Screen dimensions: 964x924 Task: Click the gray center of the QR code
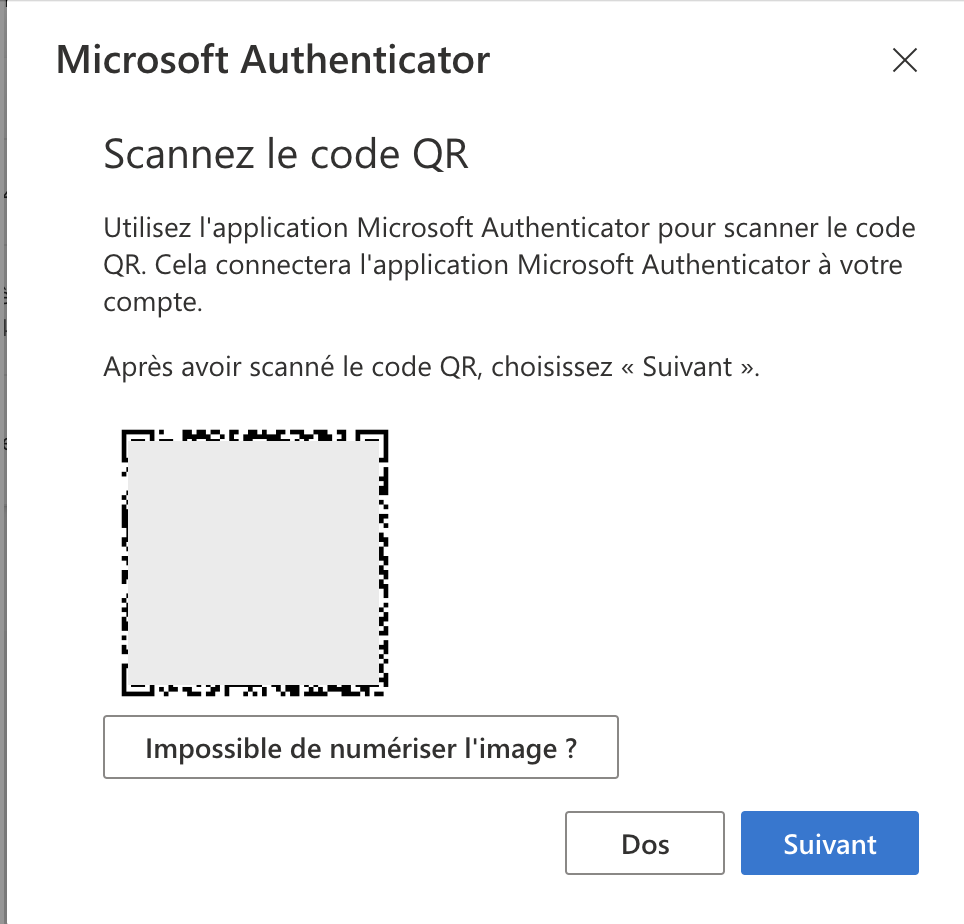click(x=254, y=562)
